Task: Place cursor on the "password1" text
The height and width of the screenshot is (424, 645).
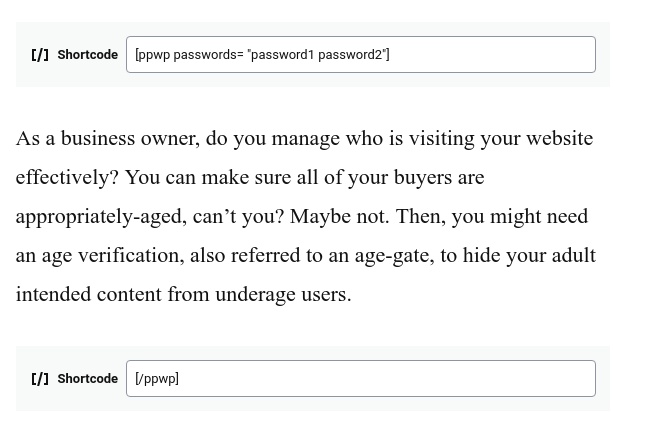Action: click(282, 55)
